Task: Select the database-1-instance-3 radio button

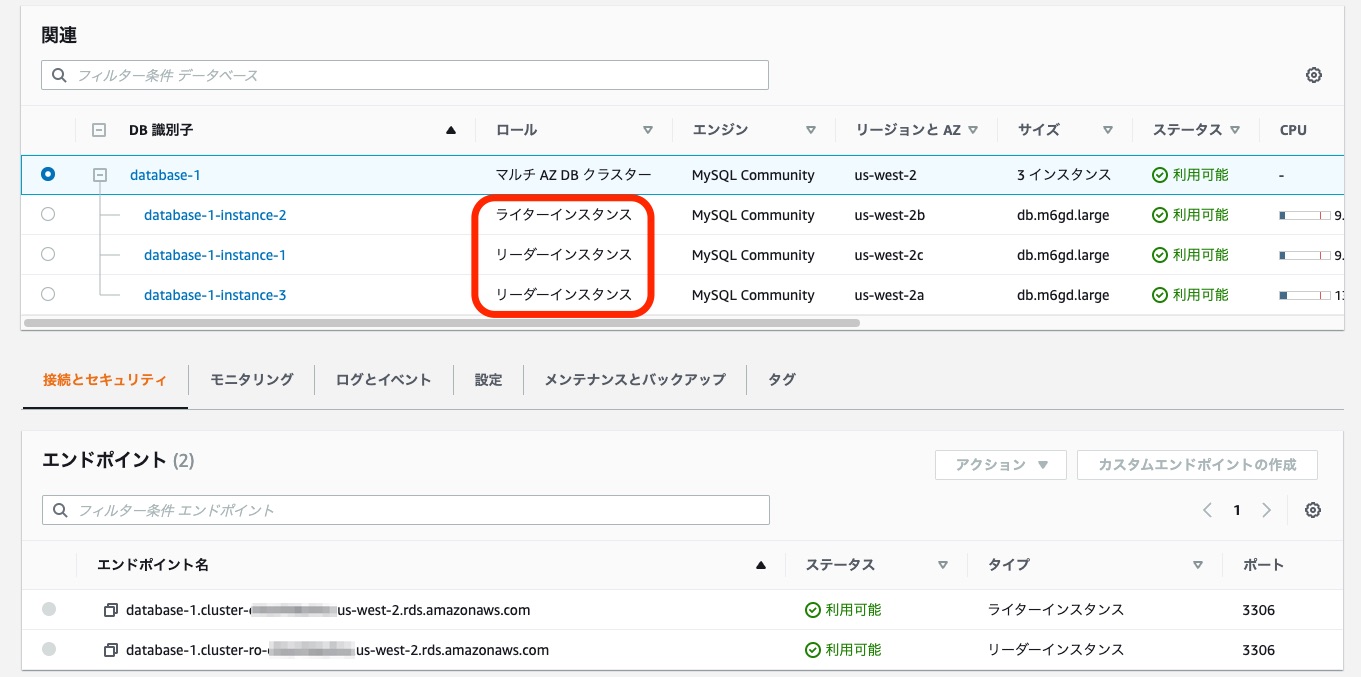Action: pos(50,294)
